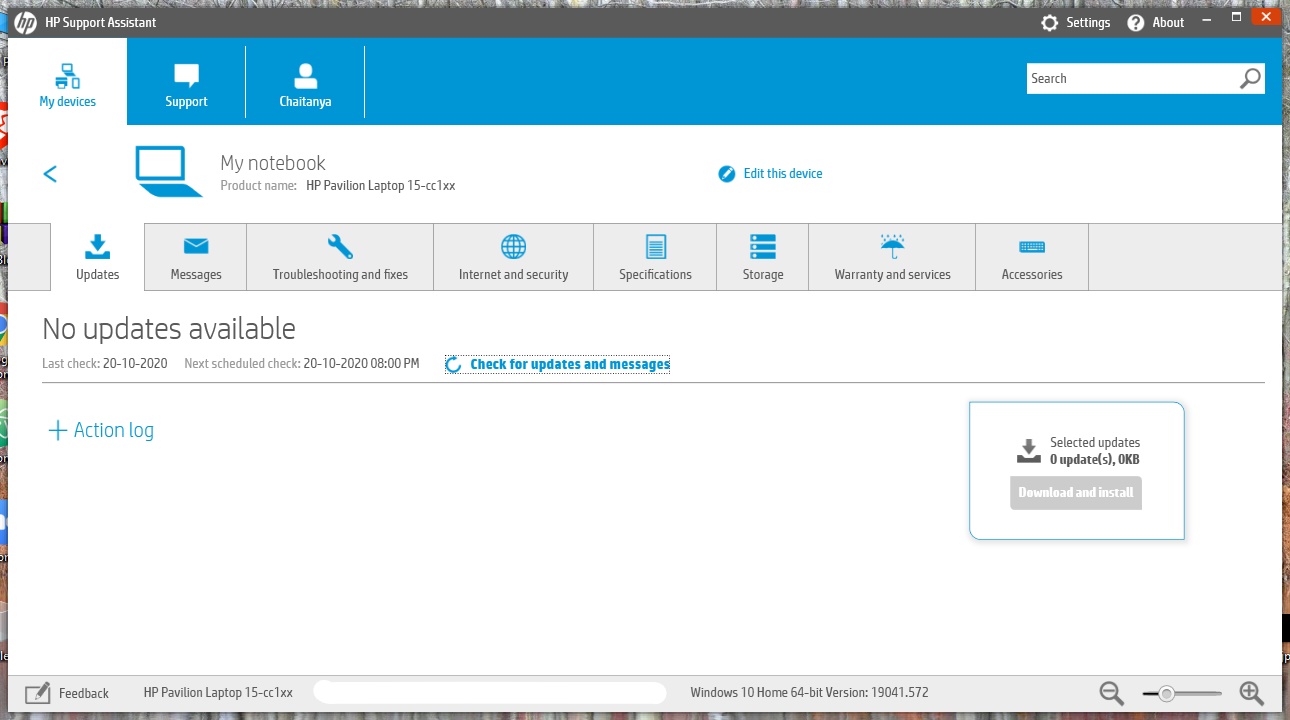The image size is (1290, 720).
Task: Go back using the left arrow
Action: click(x=50, y=174)
